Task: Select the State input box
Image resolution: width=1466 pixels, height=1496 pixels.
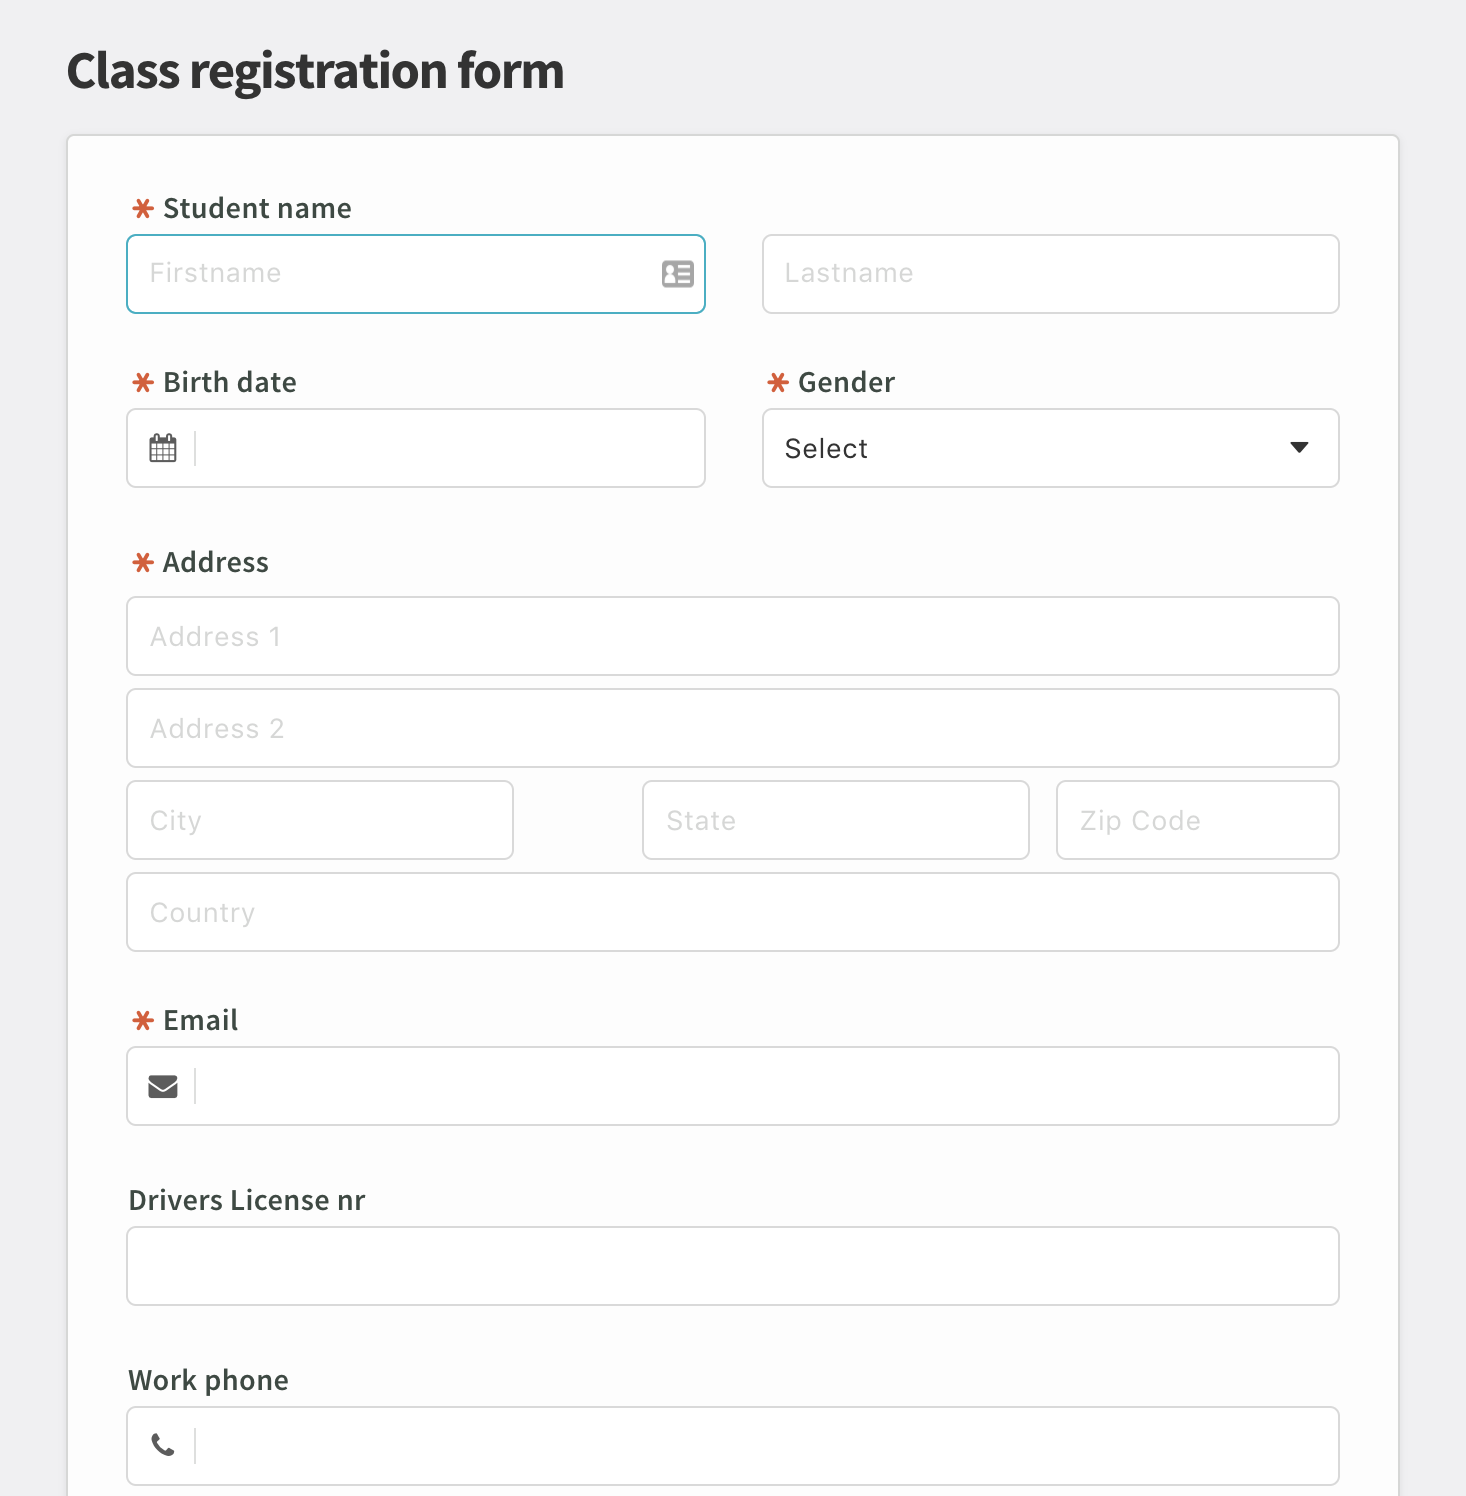Action: [x=836, y=820]
